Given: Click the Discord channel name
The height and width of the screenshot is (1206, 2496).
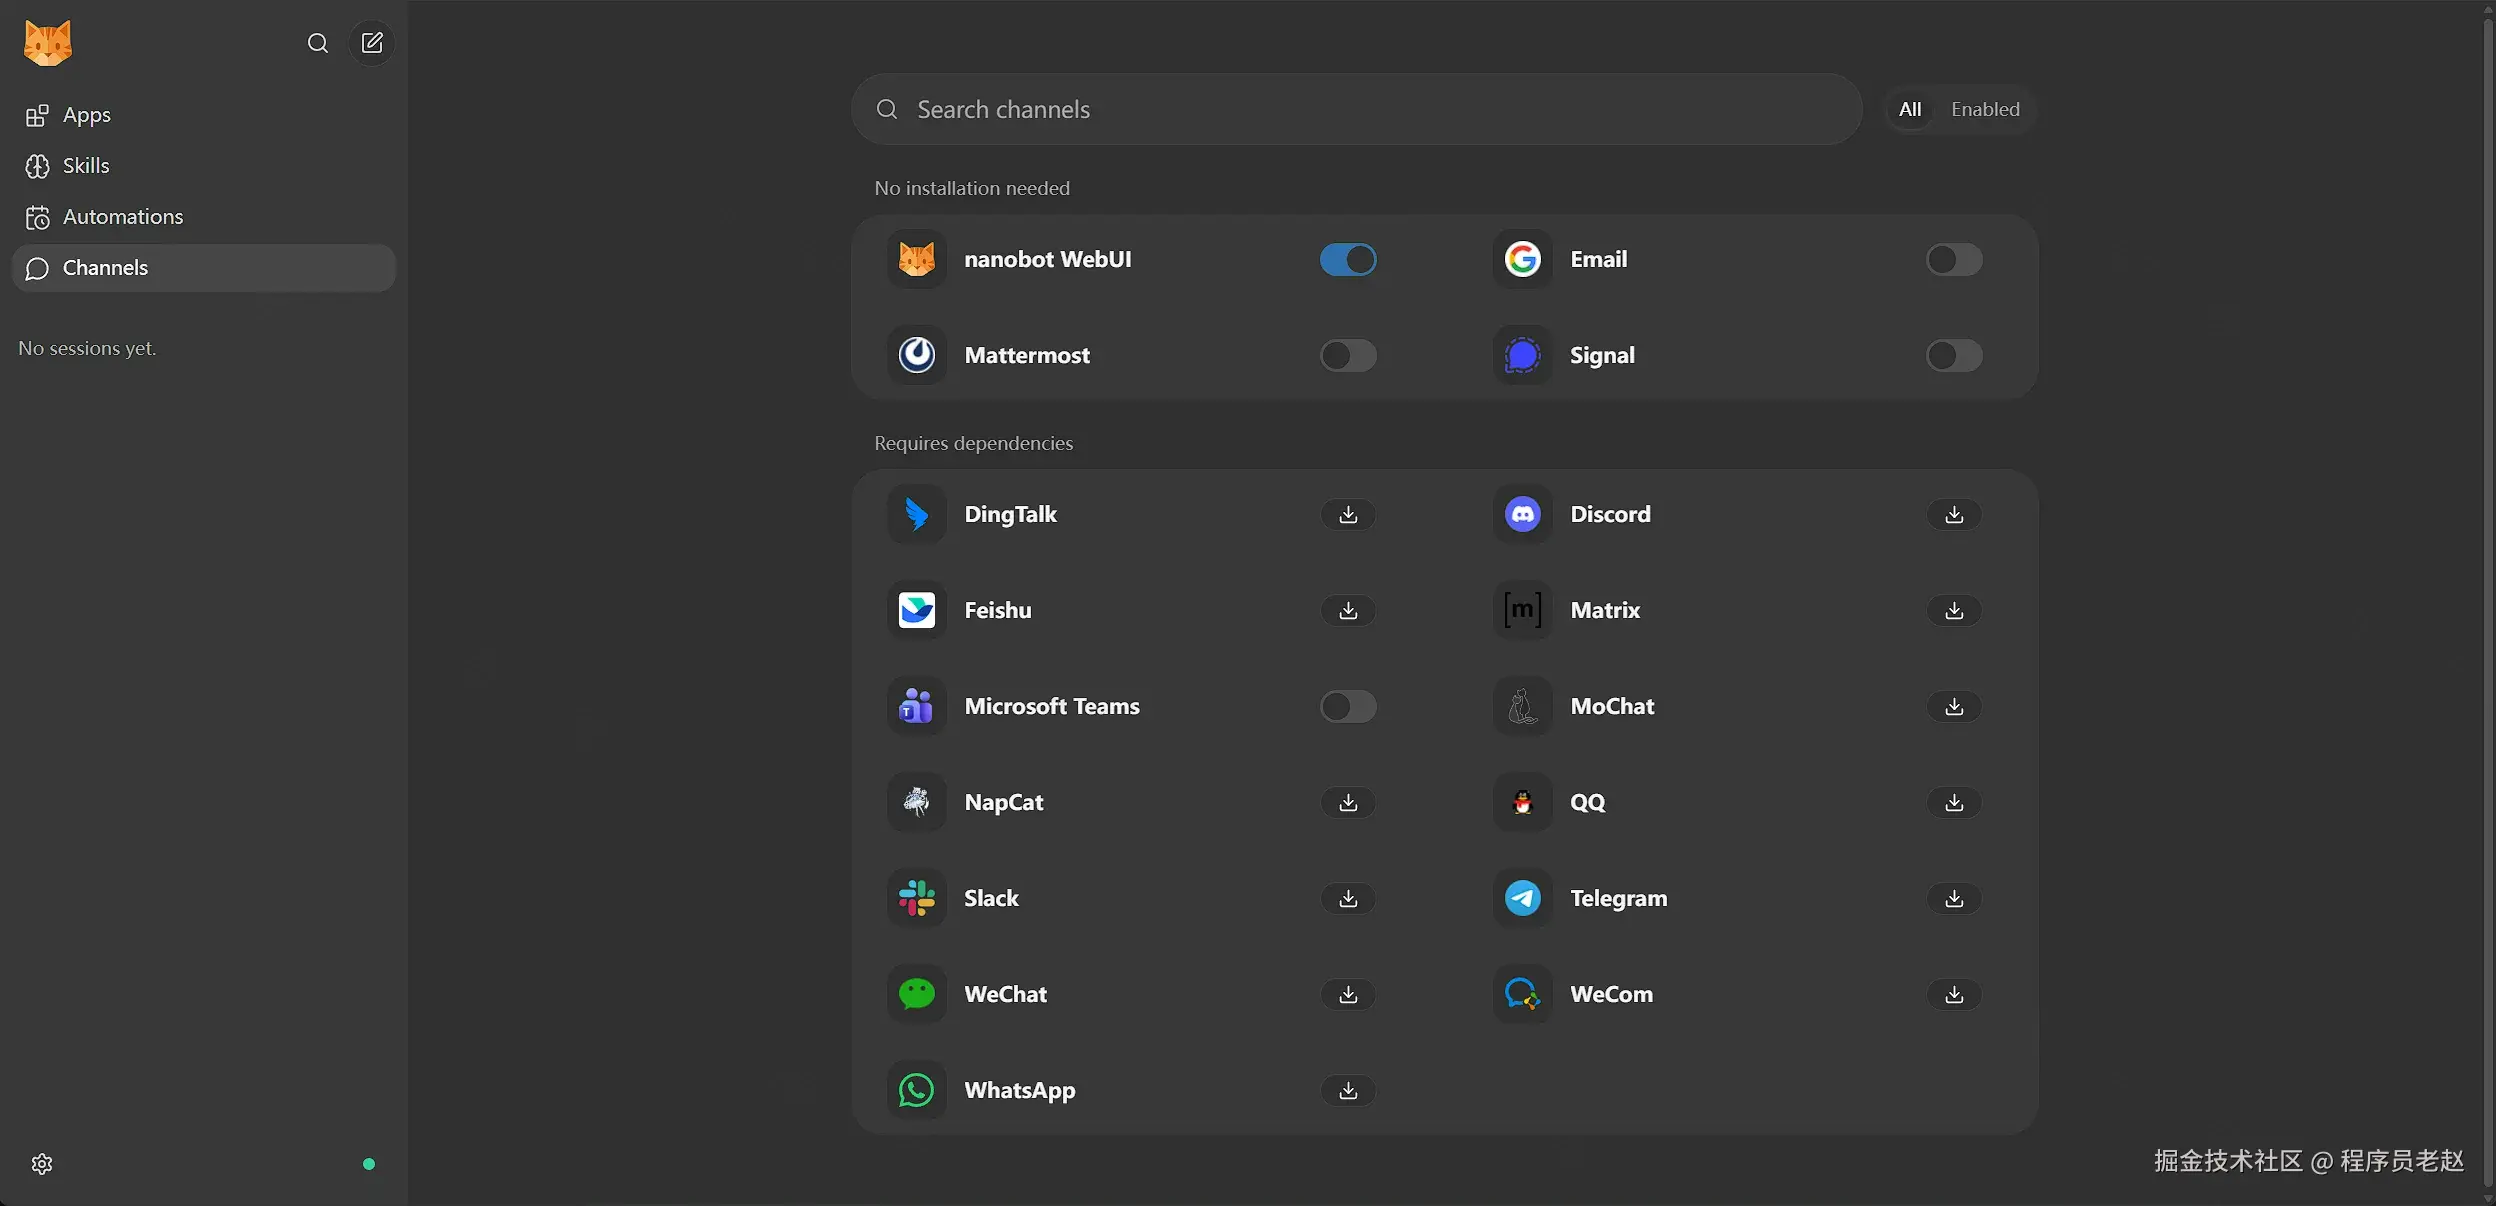Looking at the screenshot, I should (1610, 514).
